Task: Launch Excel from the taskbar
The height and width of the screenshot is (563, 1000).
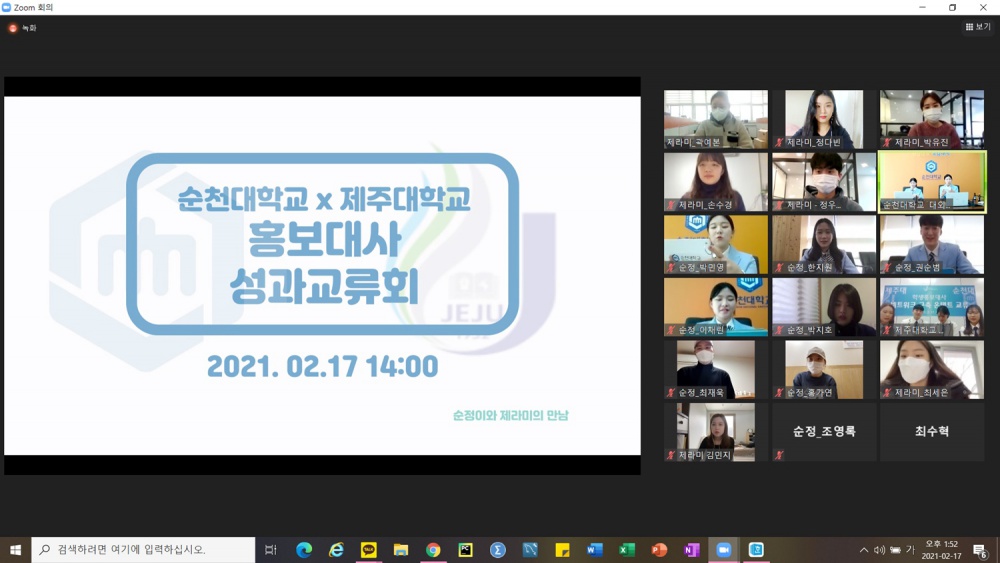Action: pos(627,550)
